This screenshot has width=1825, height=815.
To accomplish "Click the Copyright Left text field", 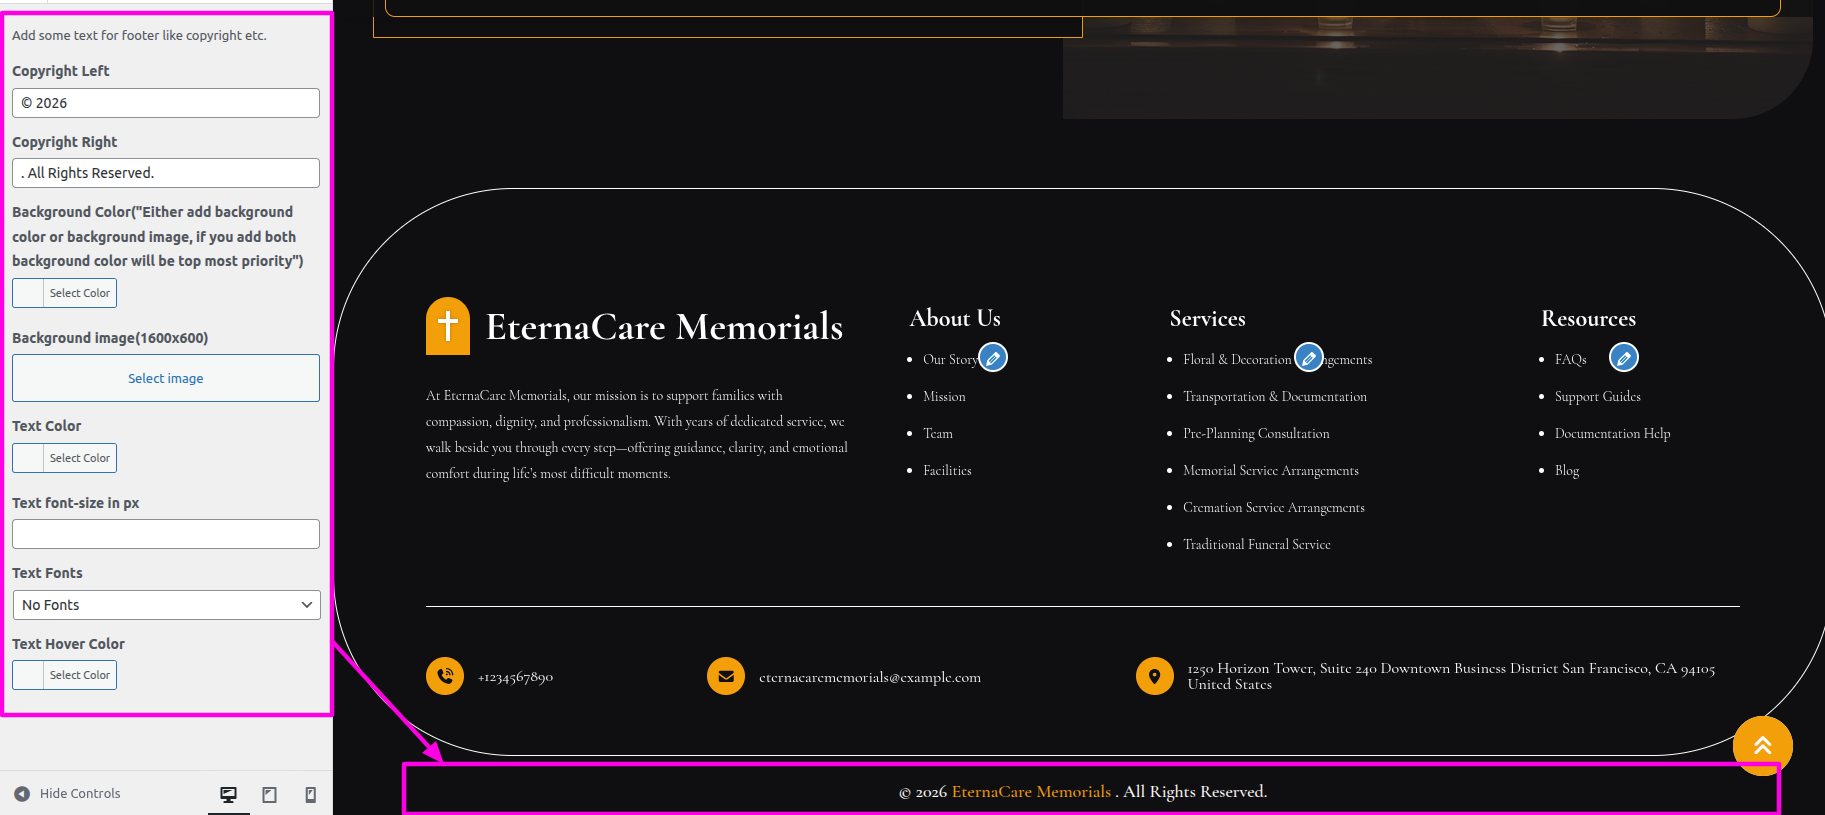I will (166, 103).
